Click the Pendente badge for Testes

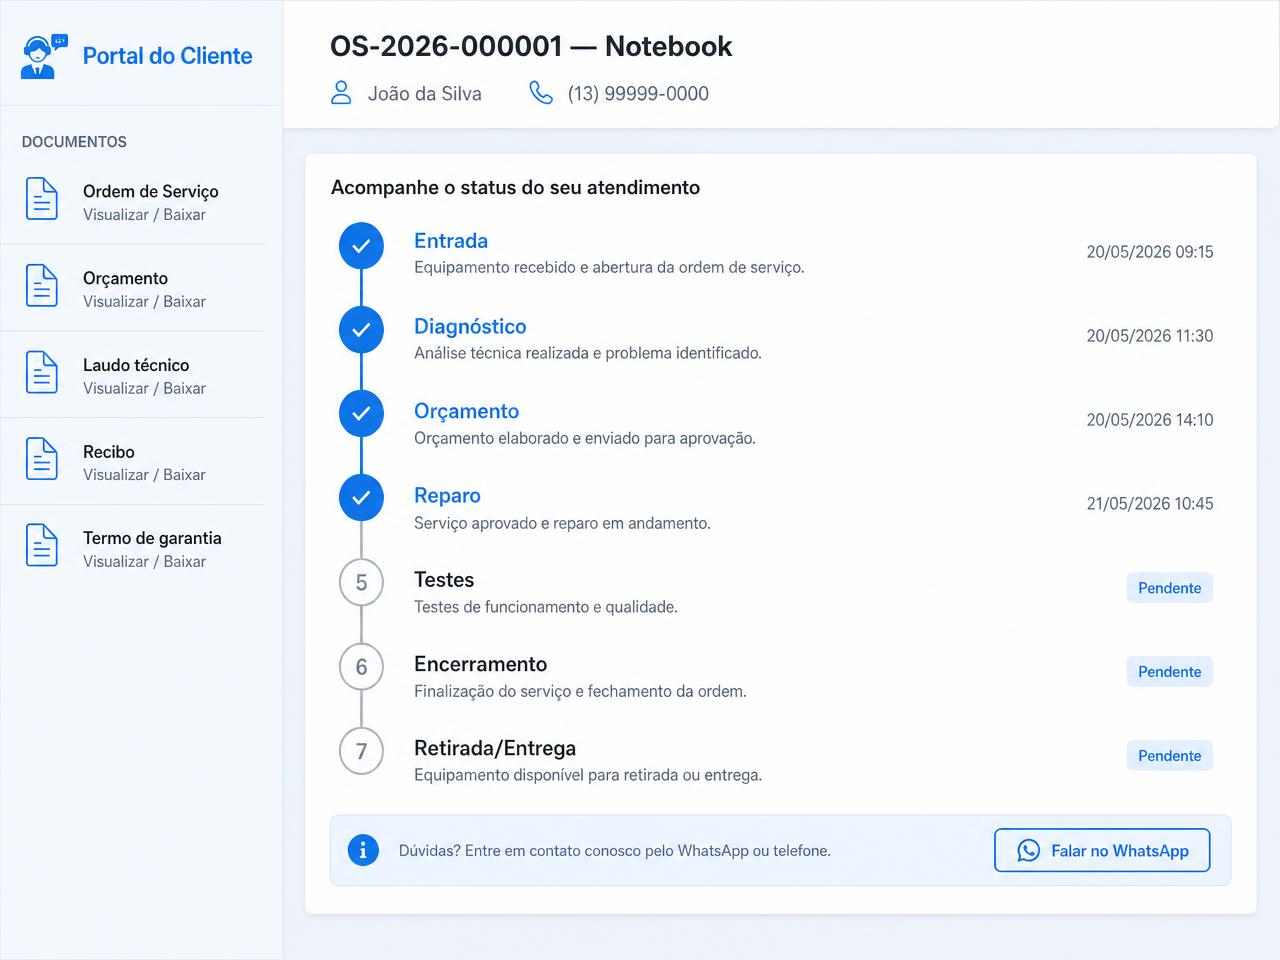pos(1169,588)
